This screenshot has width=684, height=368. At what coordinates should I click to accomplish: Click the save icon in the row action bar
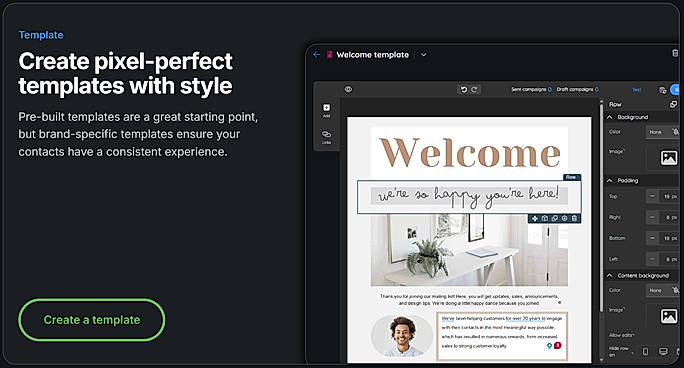tap(545, 218)
